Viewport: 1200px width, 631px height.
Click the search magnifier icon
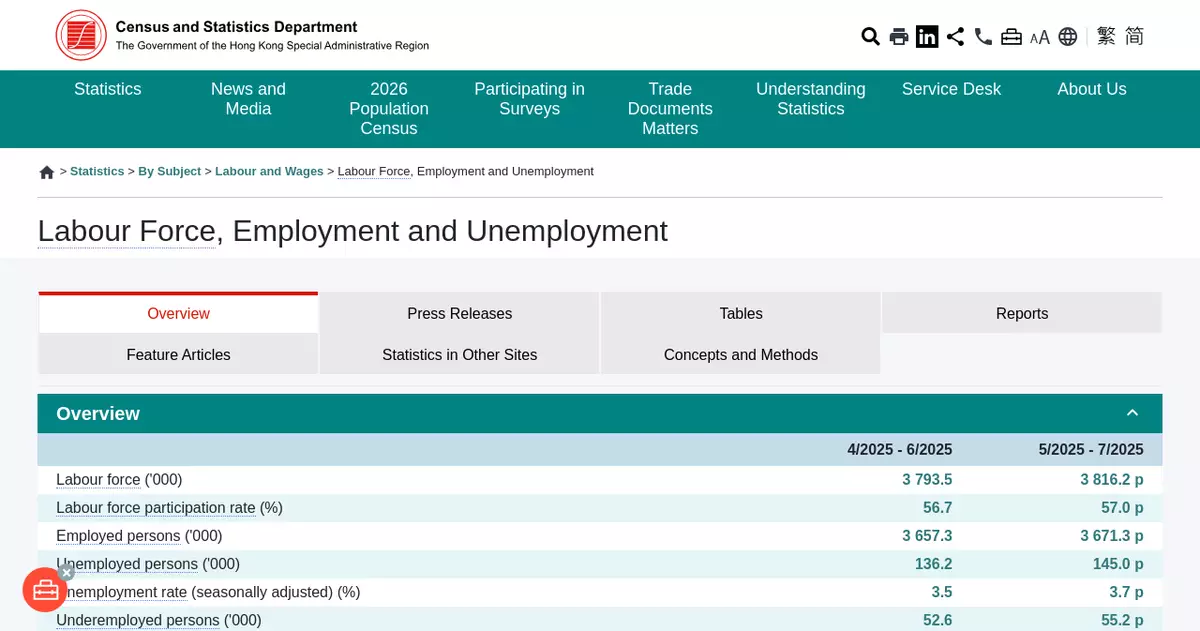click(870, 37)
